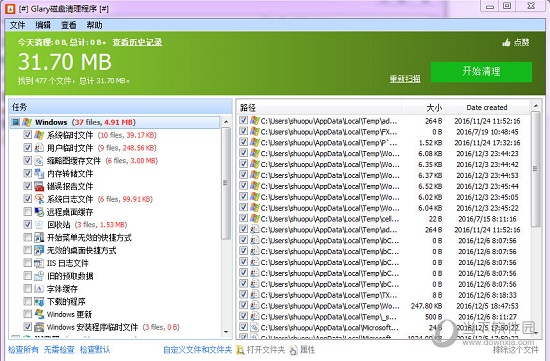
Task: Click the 缩略图缓存文件 icon
Action: 39,161
